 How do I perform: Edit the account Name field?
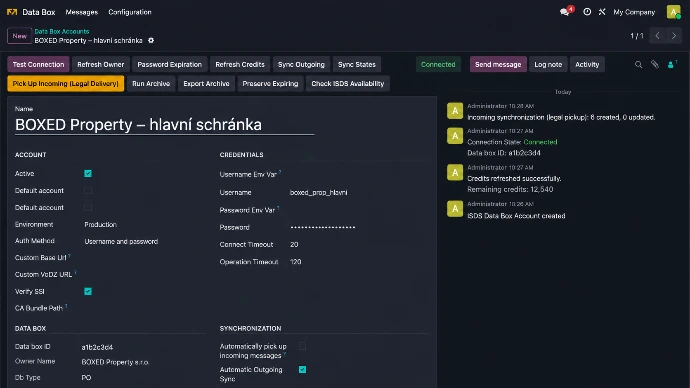[x=165, y=124]
